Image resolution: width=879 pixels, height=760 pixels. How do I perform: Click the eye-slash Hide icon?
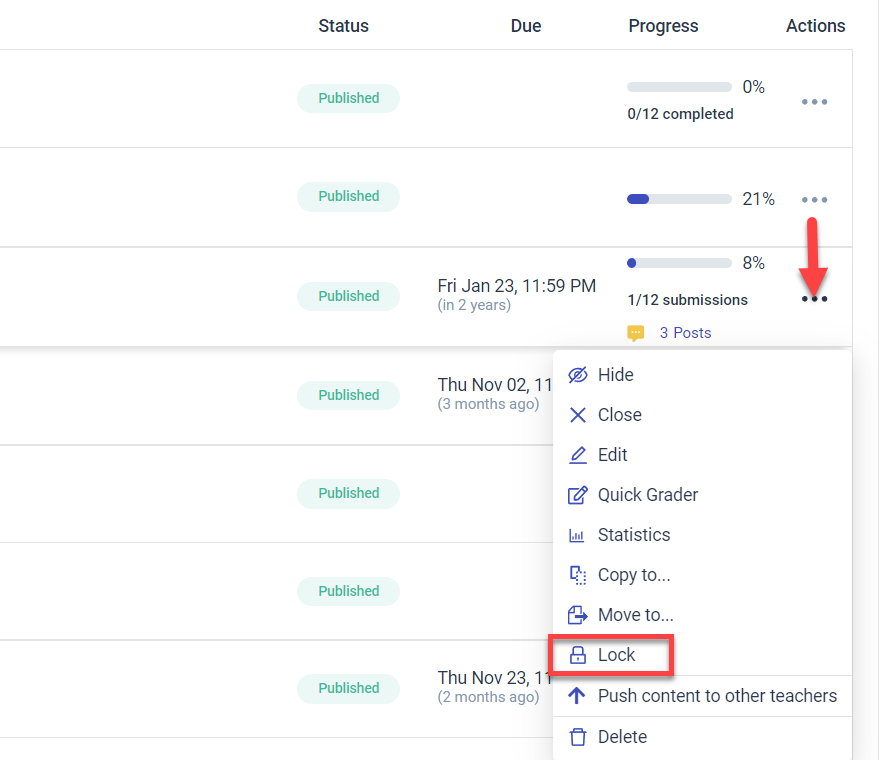click(577, 374)
